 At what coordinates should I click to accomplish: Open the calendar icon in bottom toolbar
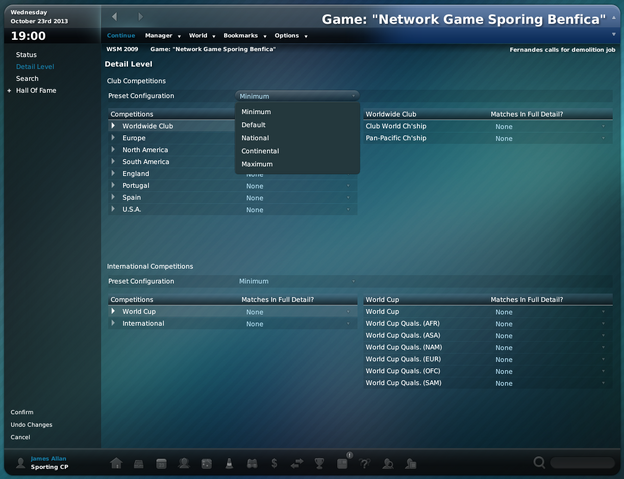coord(161,463)
